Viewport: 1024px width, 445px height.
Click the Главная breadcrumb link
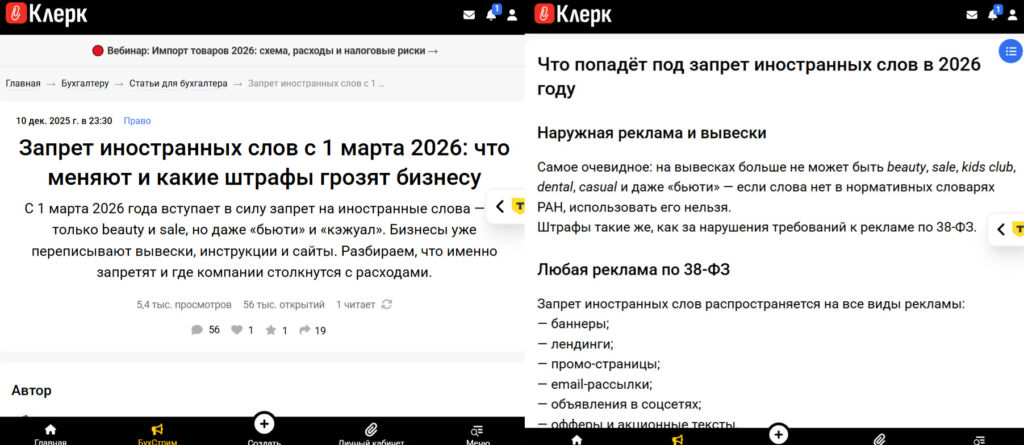click(x=23, y=84)
